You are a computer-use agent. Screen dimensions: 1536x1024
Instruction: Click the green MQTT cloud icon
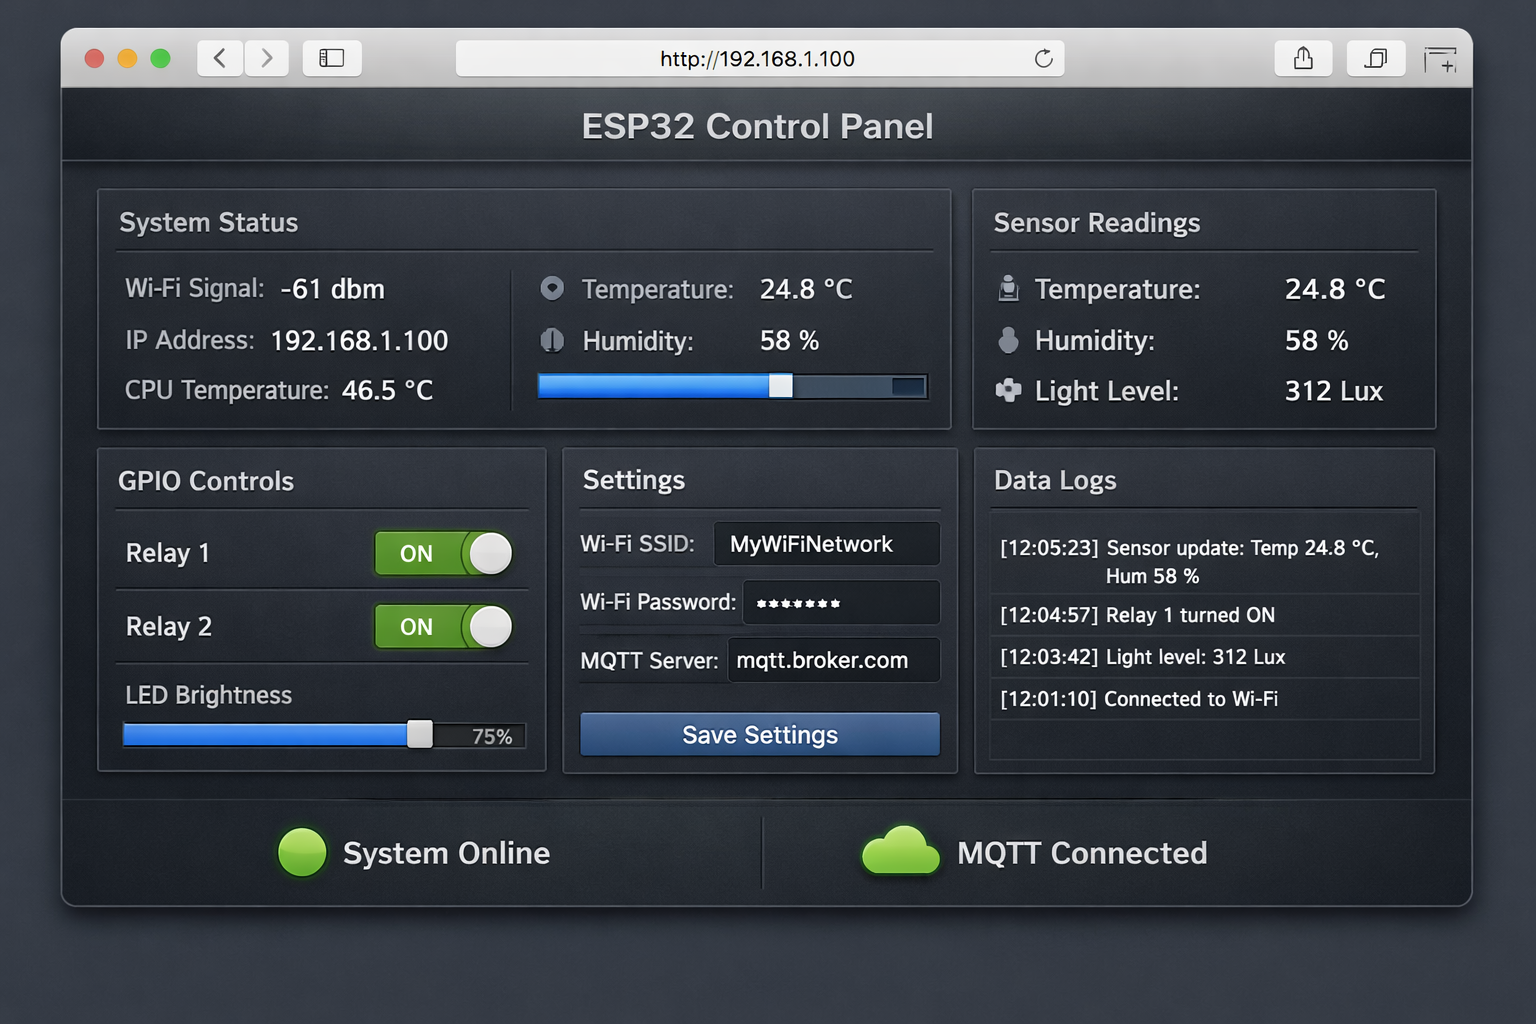click(x=900, y=851)
